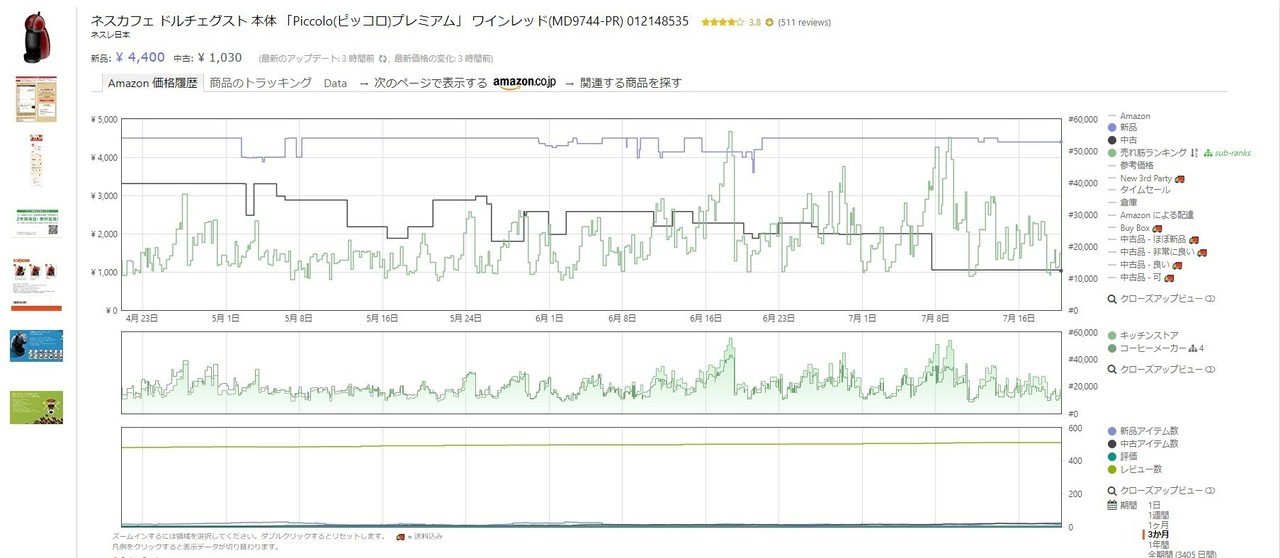Click the green 売れ筋ランキング color dot
The width and height of the screenshot is (1280, 558).
point(1111,152)
